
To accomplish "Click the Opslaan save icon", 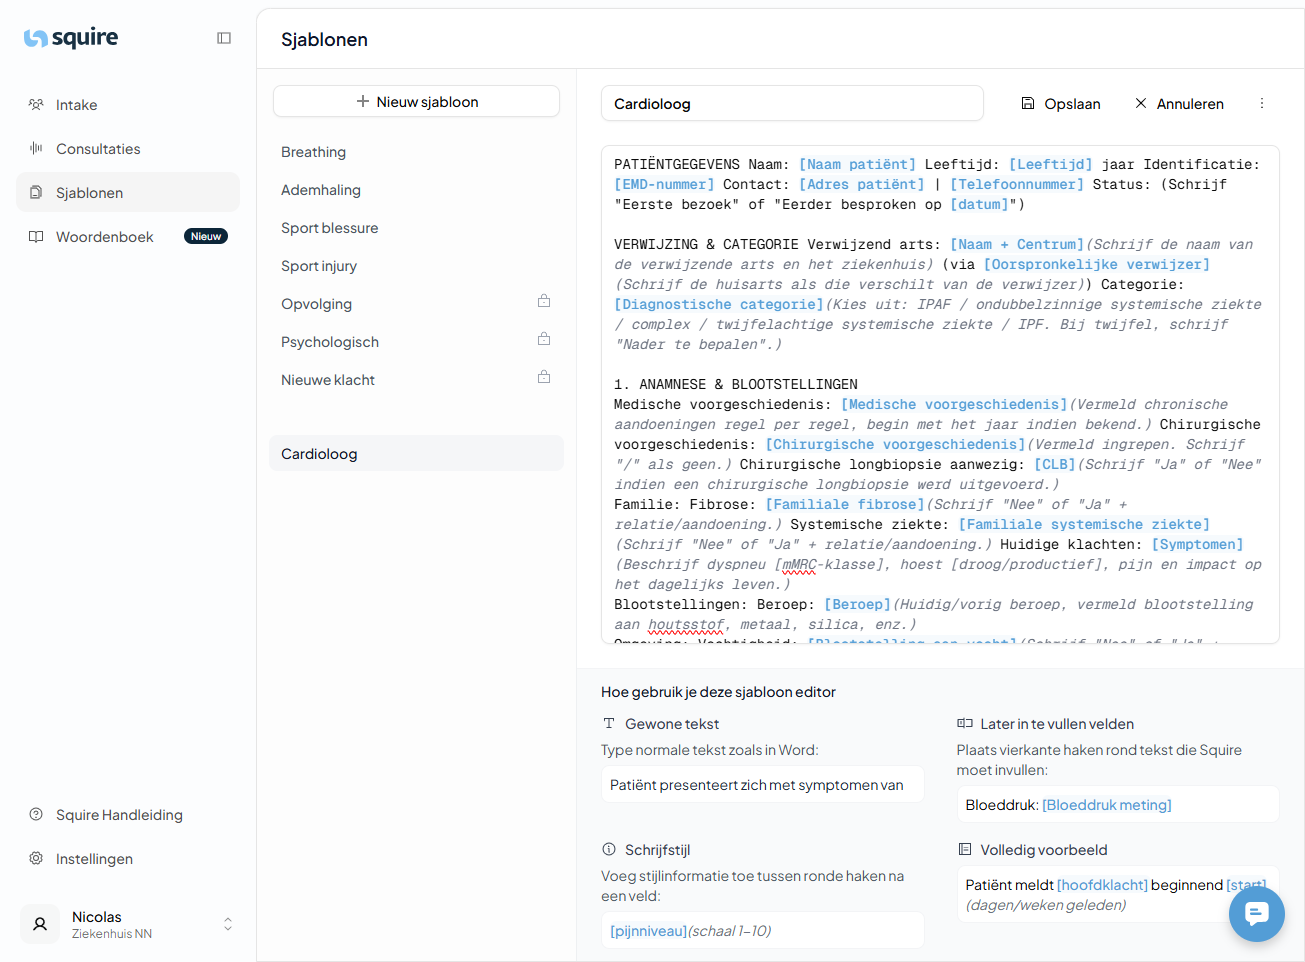I will click(1028, 103).
